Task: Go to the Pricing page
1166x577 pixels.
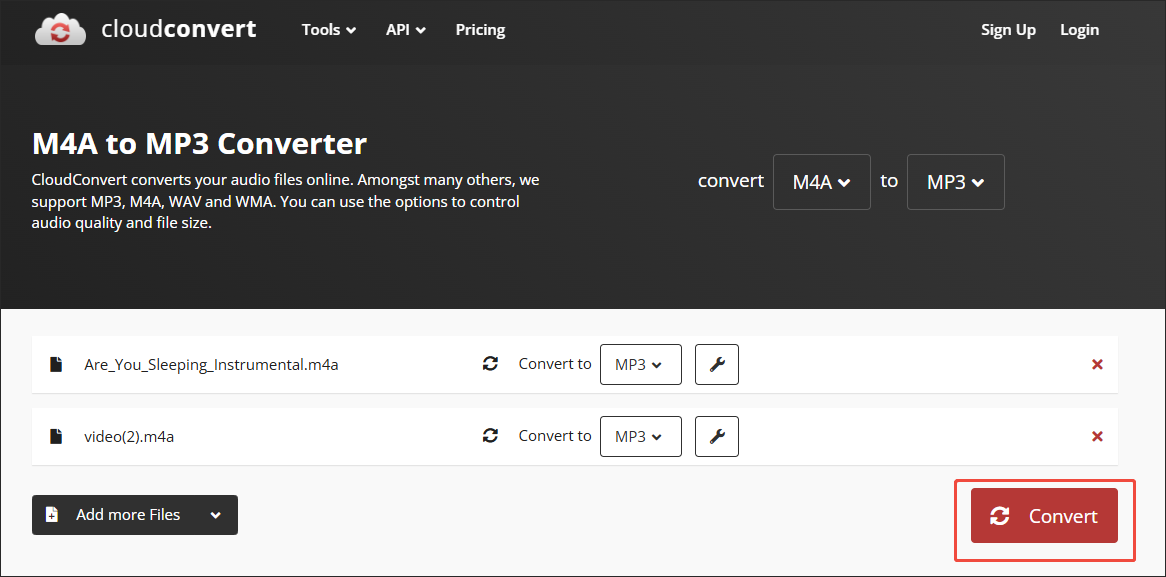Action: pyautogui.click(x=480, y=30)
